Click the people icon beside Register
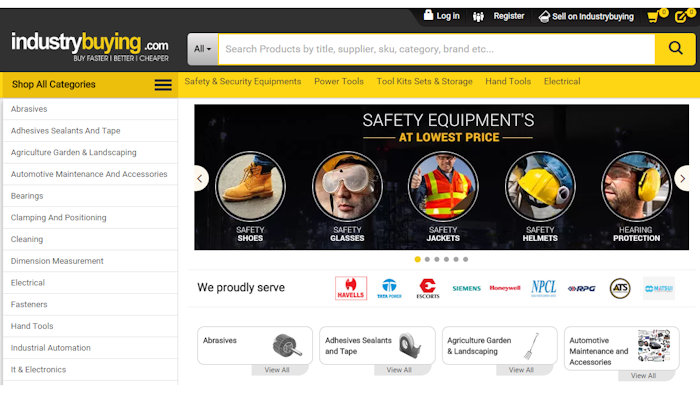 coord(478,17)
